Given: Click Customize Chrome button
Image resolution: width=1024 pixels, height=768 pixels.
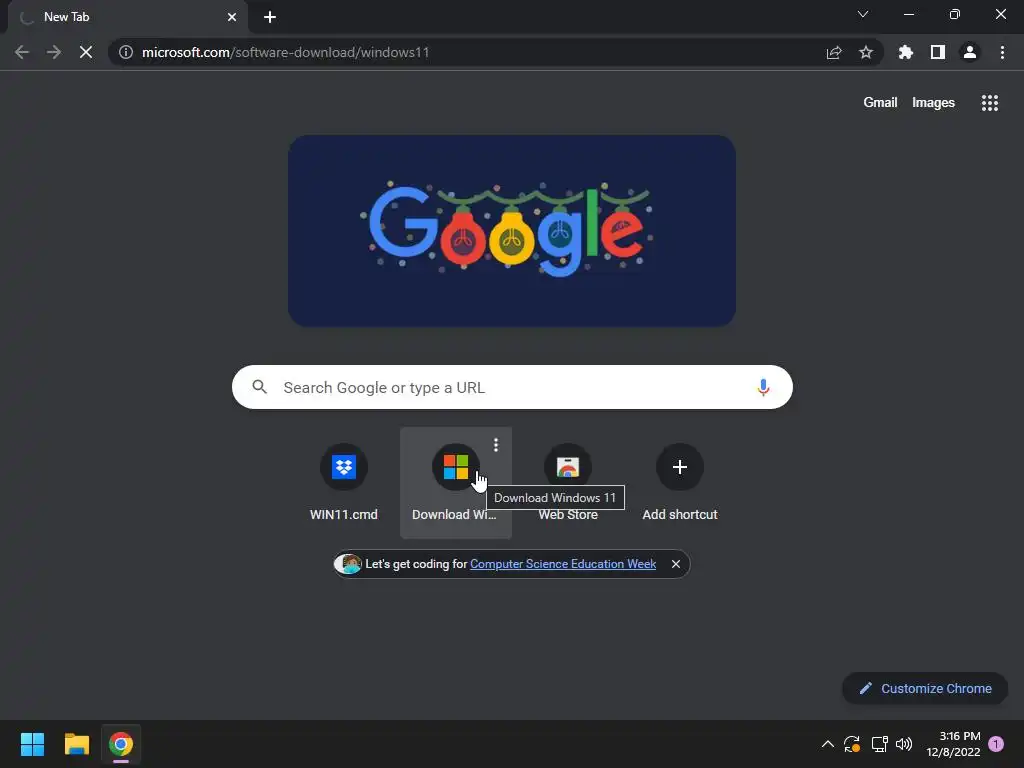Looking at the screenshot, I should coord(925,688).
